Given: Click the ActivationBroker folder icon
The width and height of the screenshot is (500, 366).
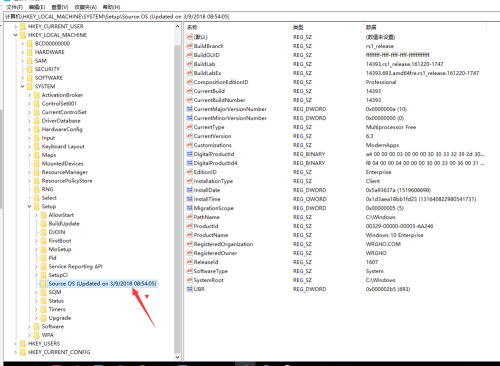Looking at the screenshot, I should 37,95.
